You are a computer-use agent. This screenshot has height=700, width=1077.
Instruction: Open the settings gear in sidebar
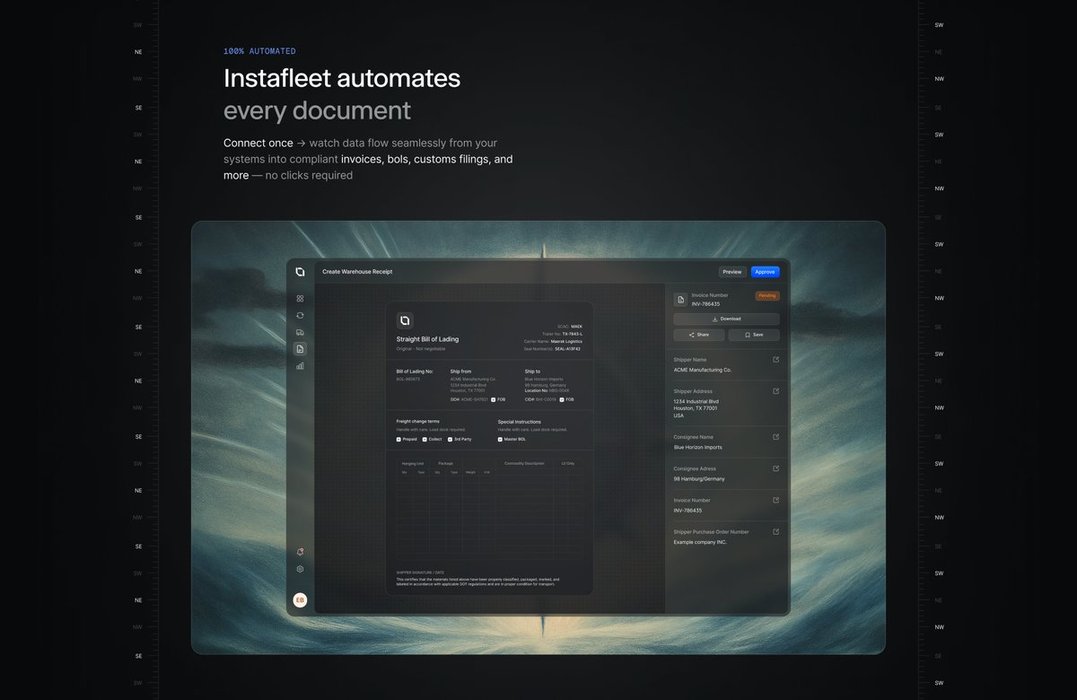coord(300,569)
